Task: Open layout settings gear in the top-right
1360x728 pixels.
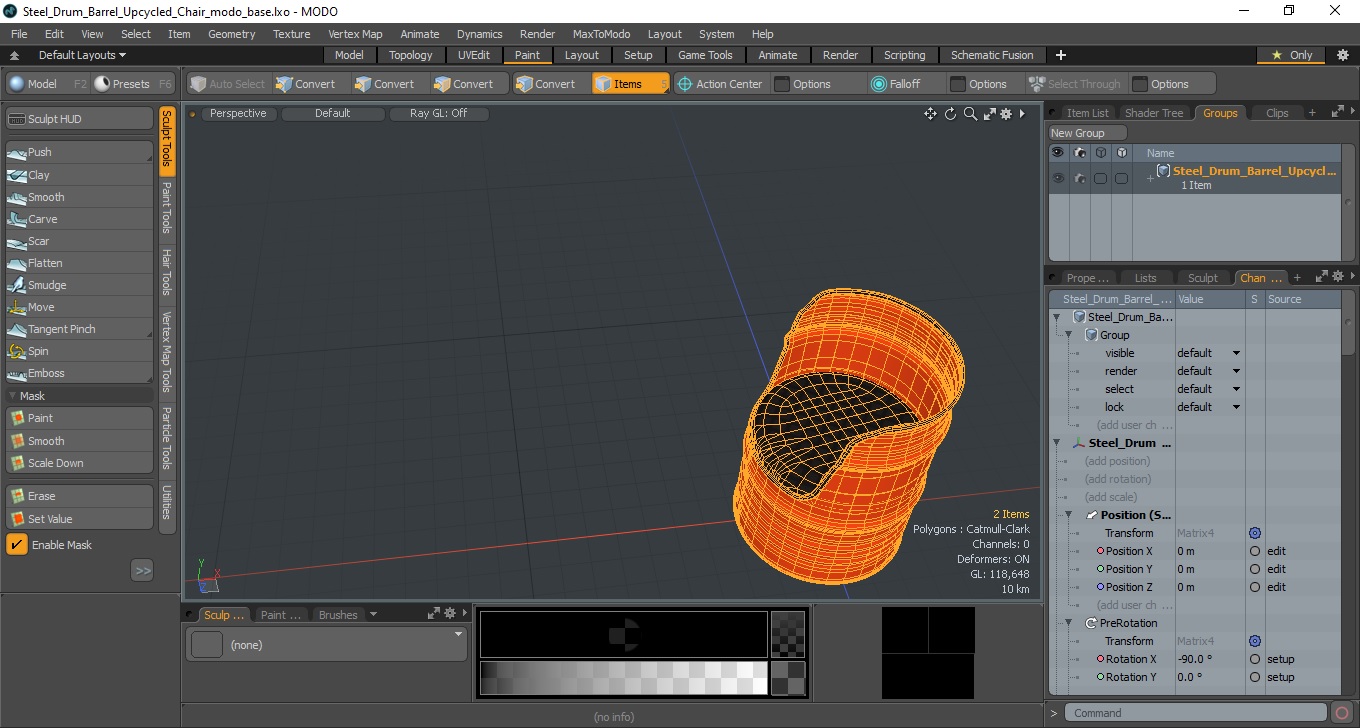Action: coord(1342,55)
